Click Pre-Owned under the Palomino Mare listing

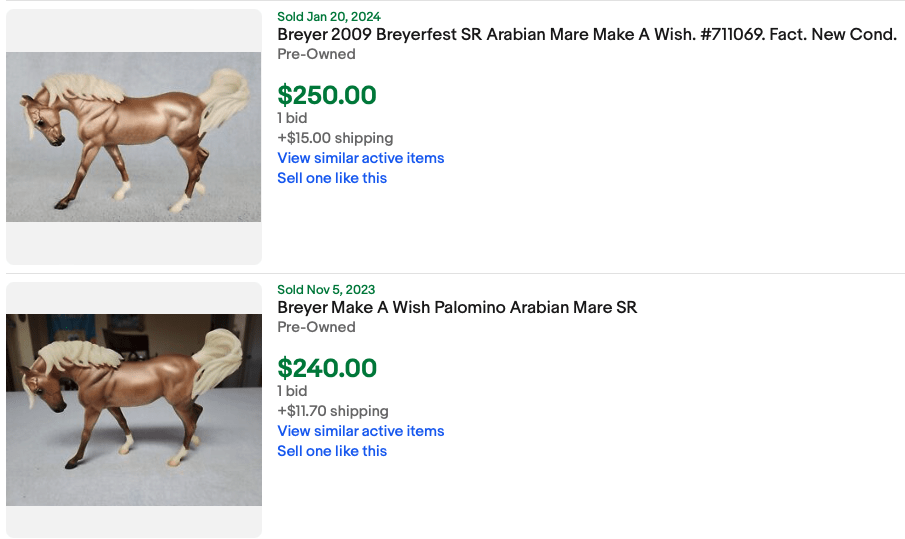316,327
